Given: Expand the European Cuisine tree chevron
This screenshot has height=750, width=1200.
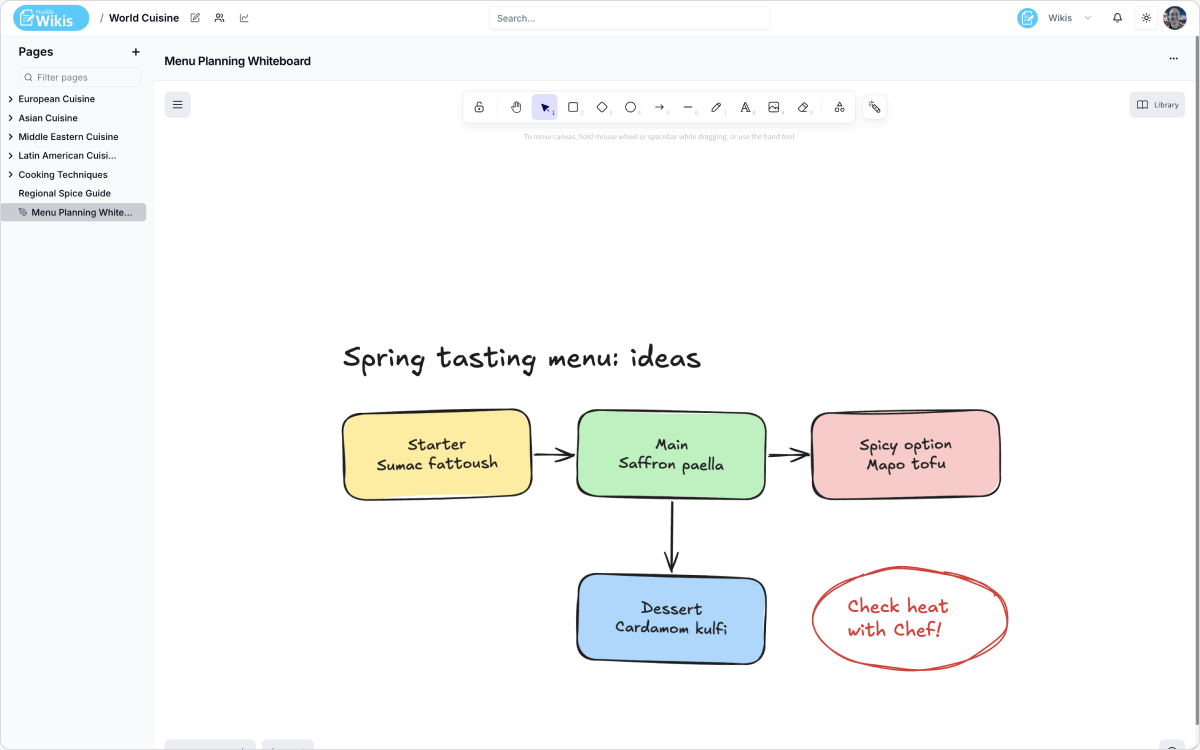Looking at the screenshot, I should click(x=10, y=99).
